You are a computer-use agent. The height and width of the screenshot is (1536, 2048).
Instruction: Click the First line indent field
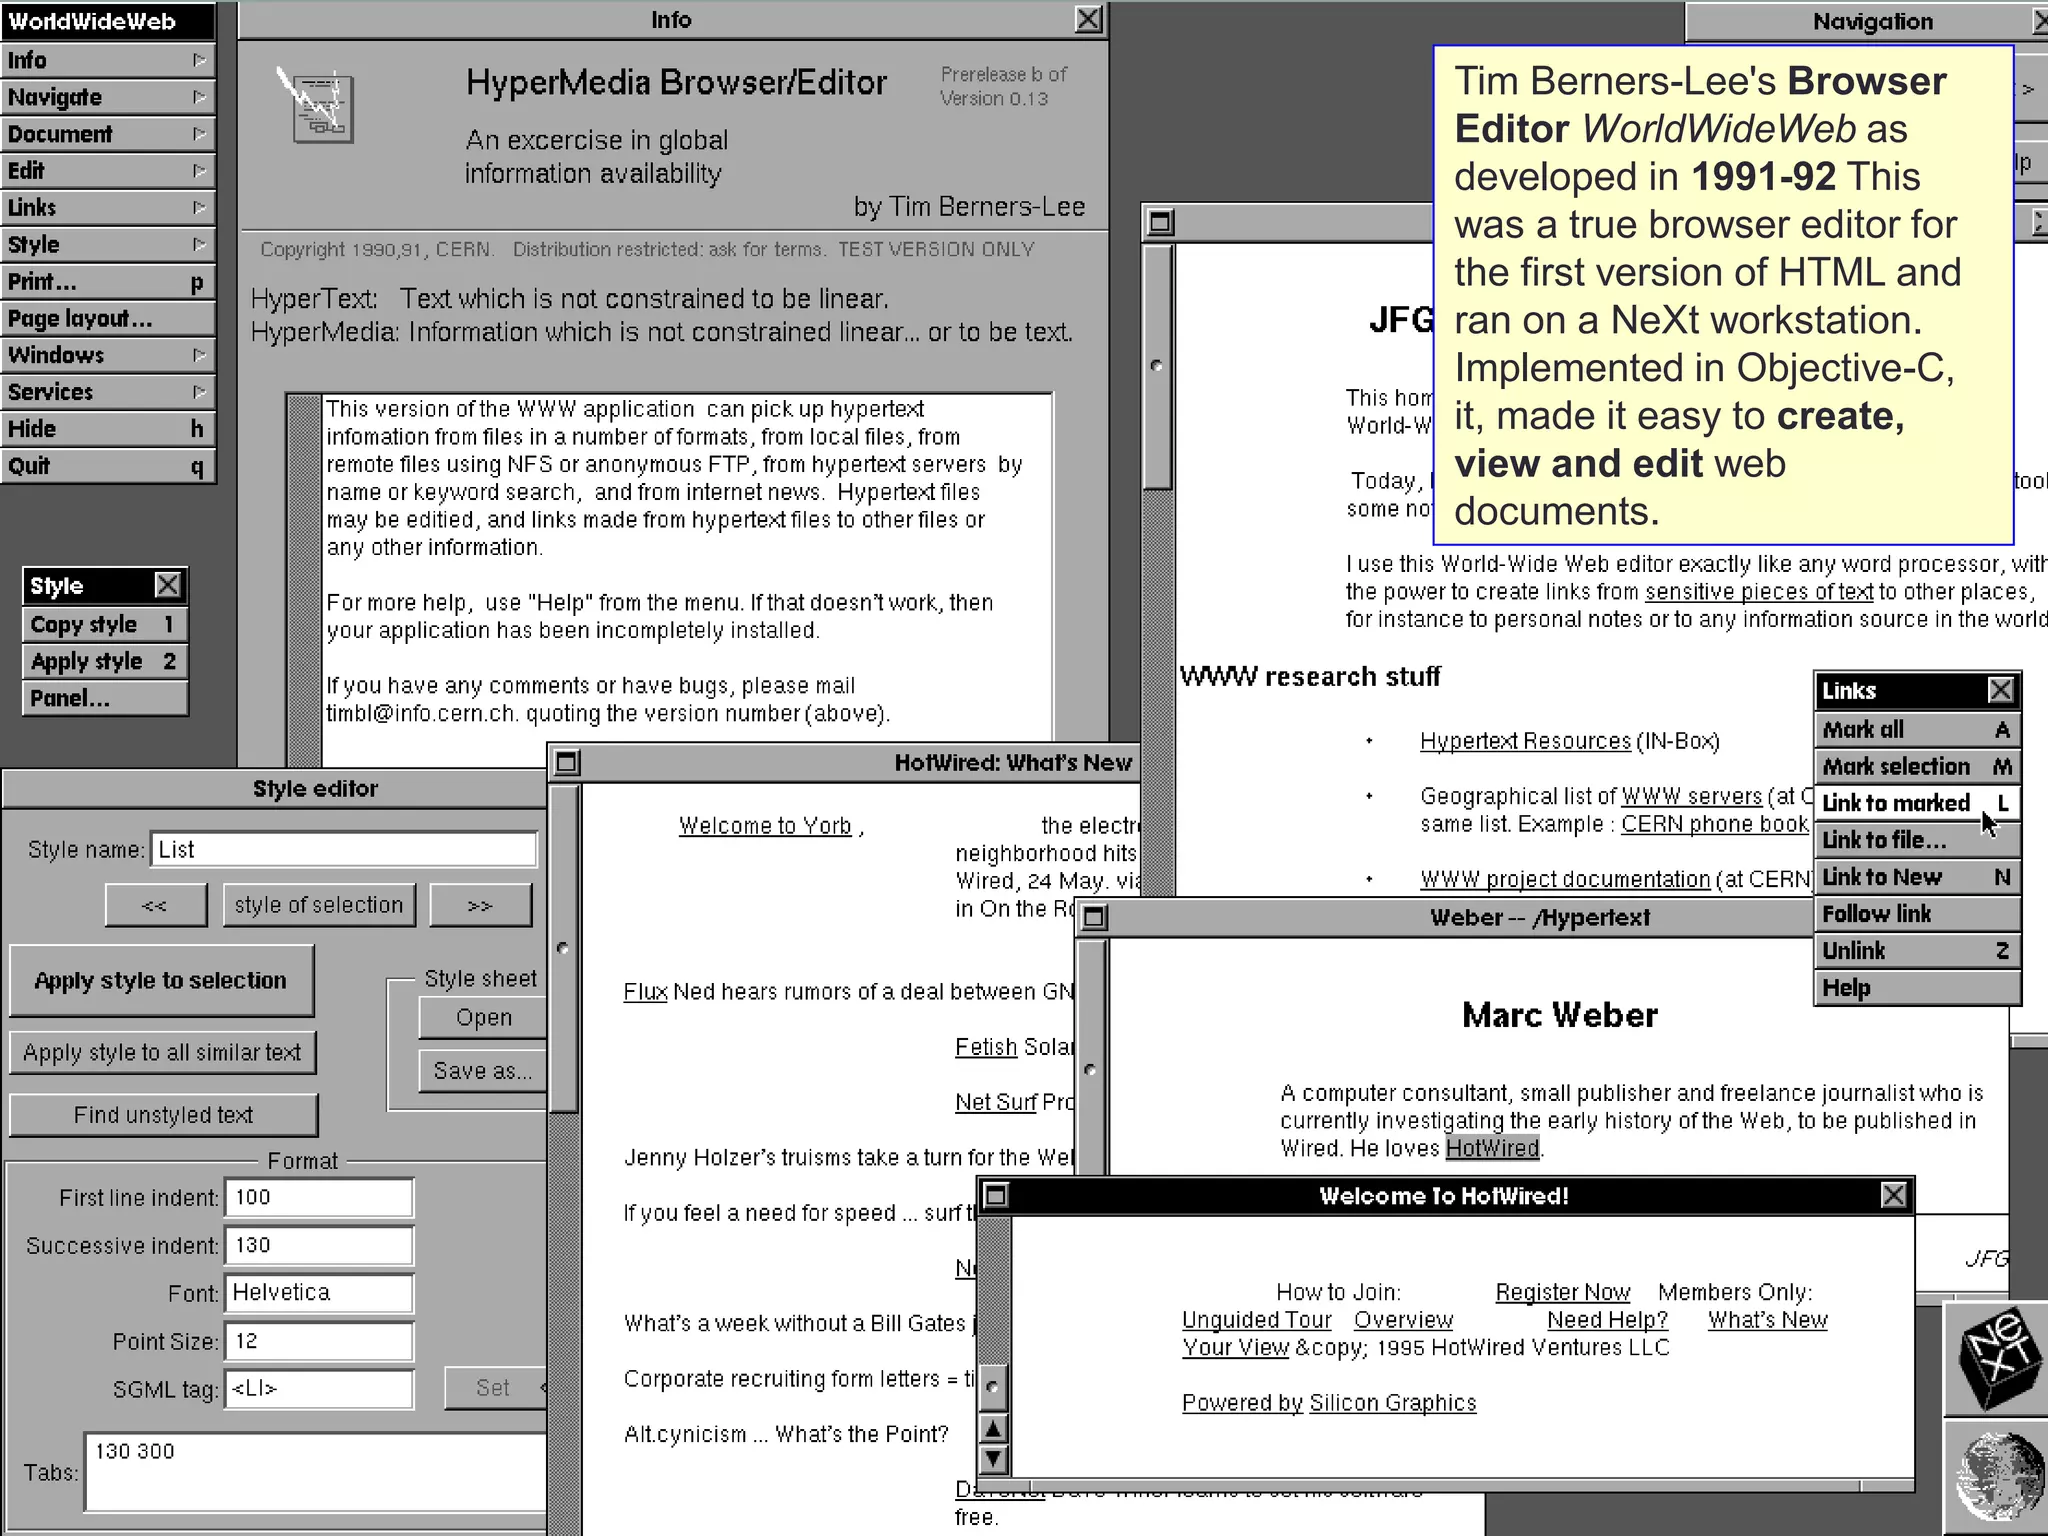[x=319, y=1197]
